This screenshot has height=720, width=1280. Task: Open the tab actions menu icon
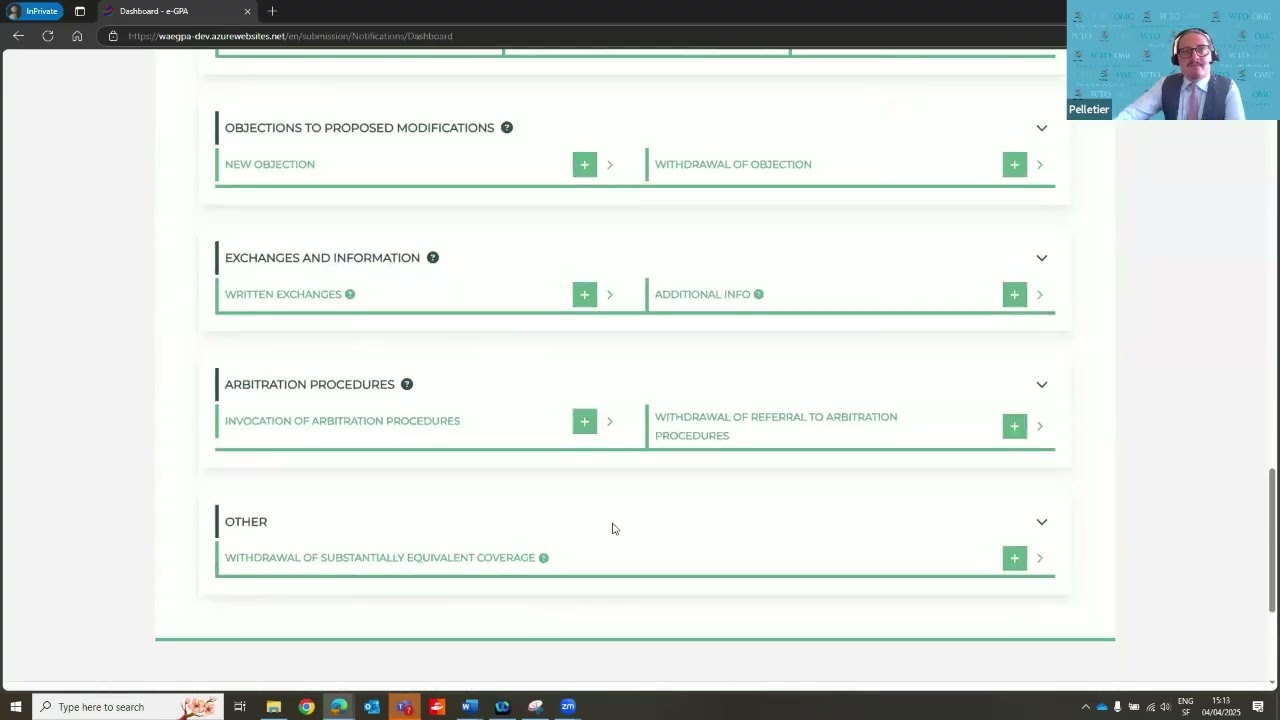pos(80,11)
